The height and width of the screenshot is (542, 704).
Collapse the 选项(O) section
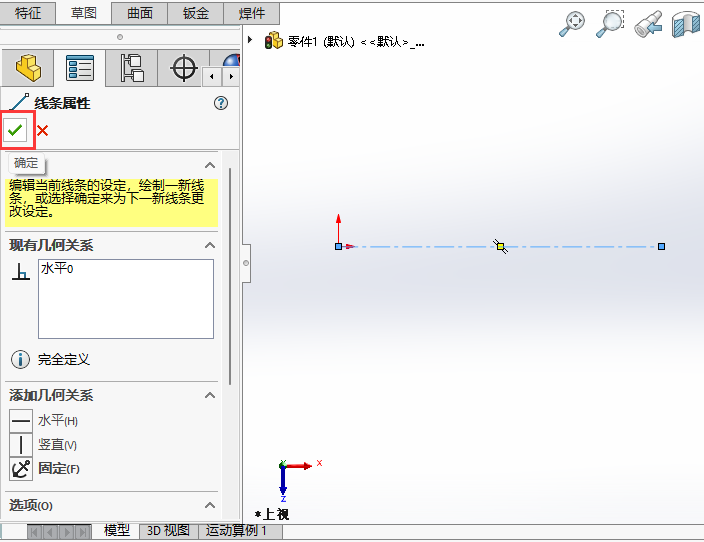(x=210, y=505)
